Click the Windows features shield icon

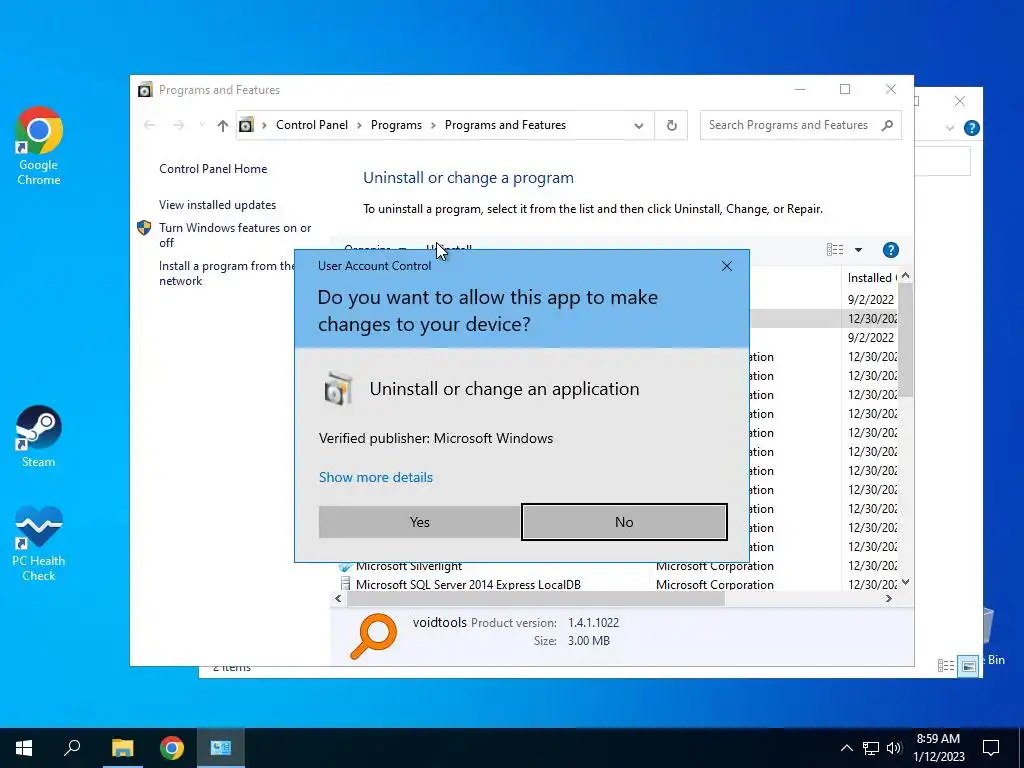144,228
